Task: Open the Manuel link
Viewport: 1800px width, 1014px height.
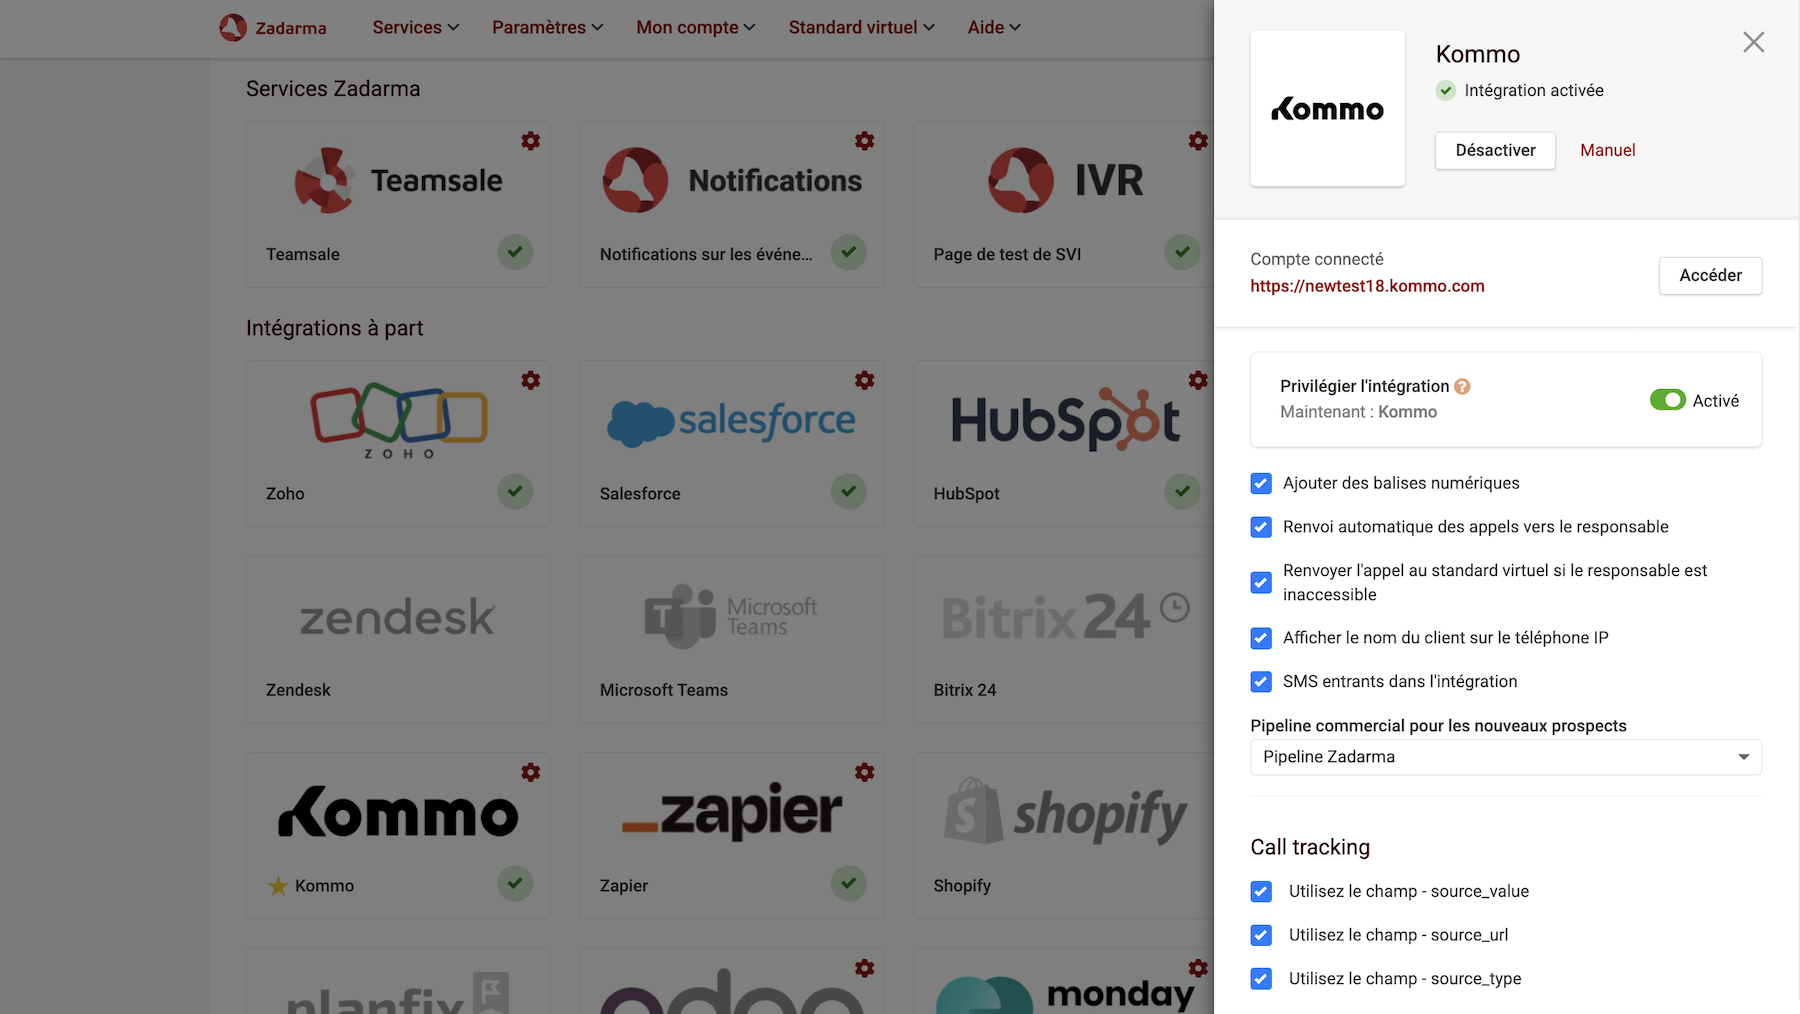Action: 1607,150
